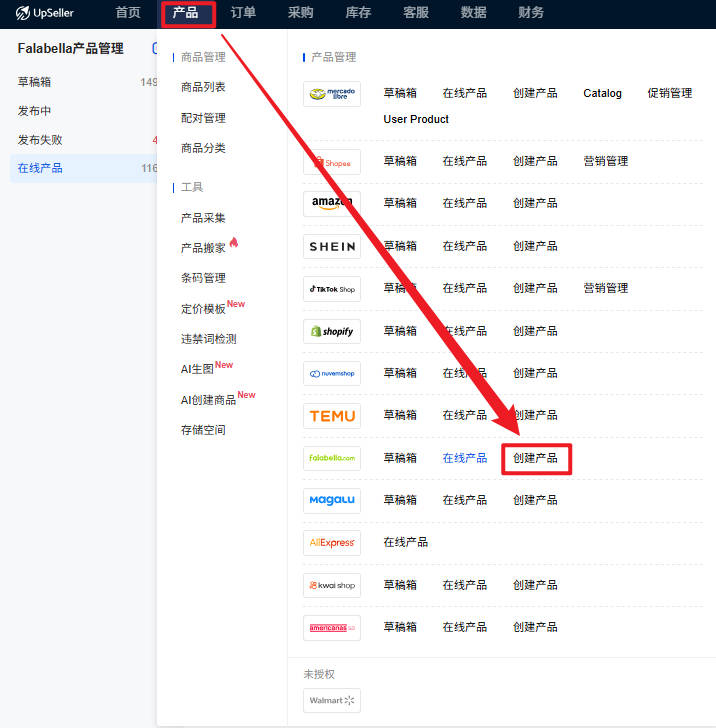Open Shopee 营销管理

pos(605,161)
